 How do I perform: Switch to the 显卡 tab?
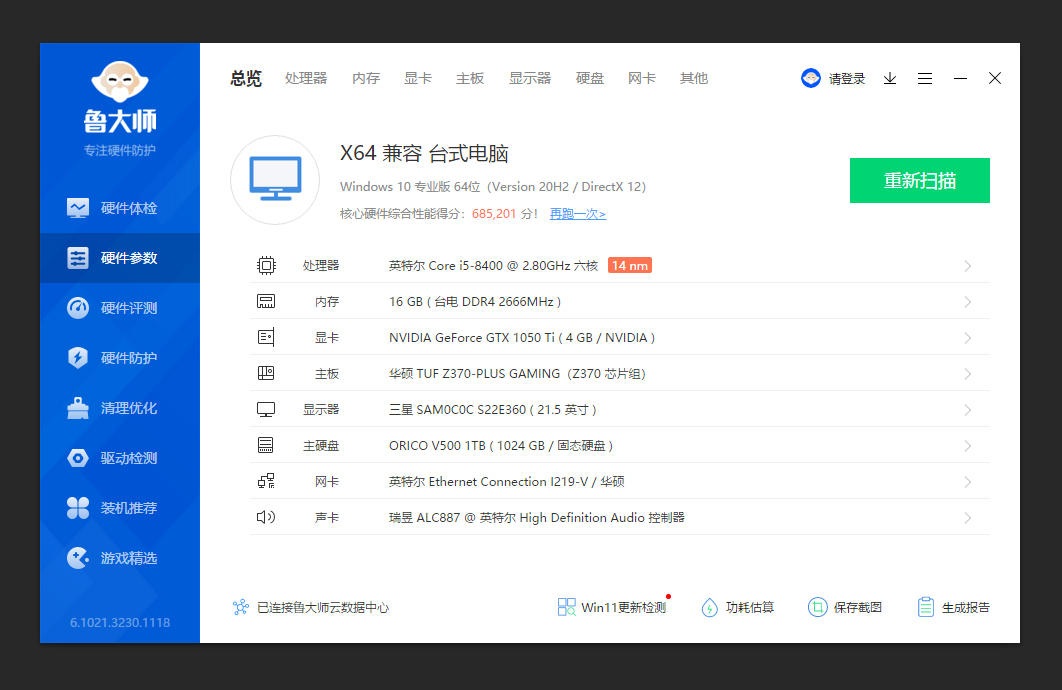click(x=418, y=79)
